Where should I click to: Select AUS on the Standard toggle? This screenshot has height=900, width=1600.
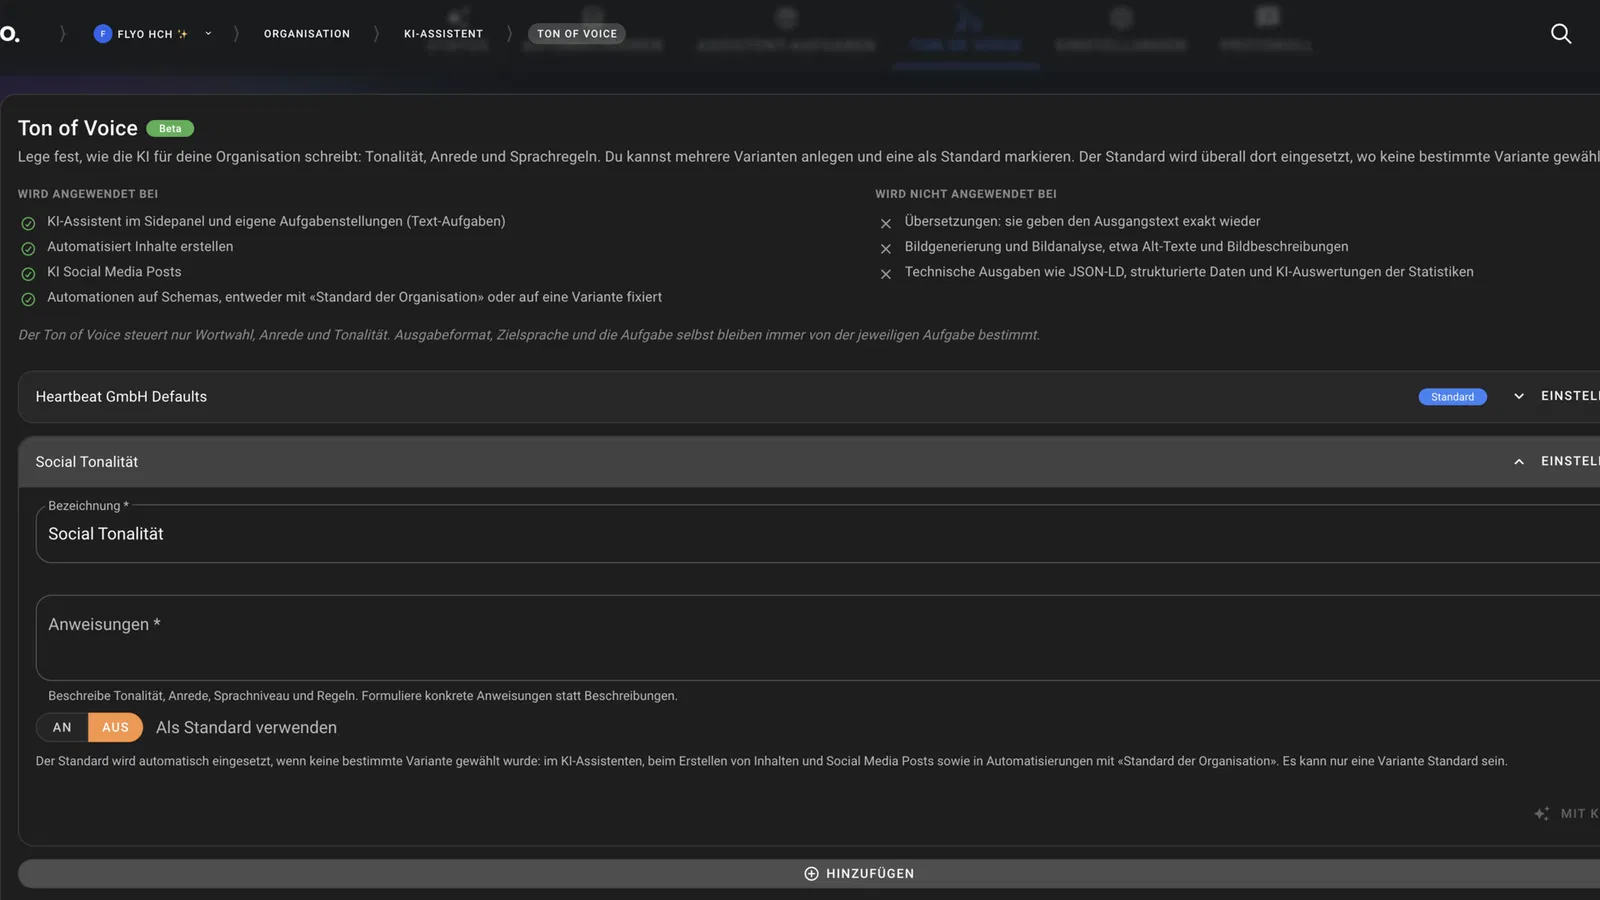(x=115, y=727)
